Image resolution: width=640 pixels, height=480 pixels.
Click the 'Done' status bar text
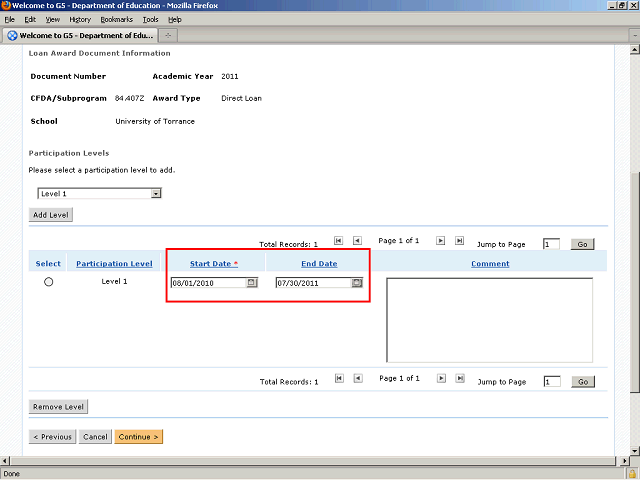coord(11,474)
